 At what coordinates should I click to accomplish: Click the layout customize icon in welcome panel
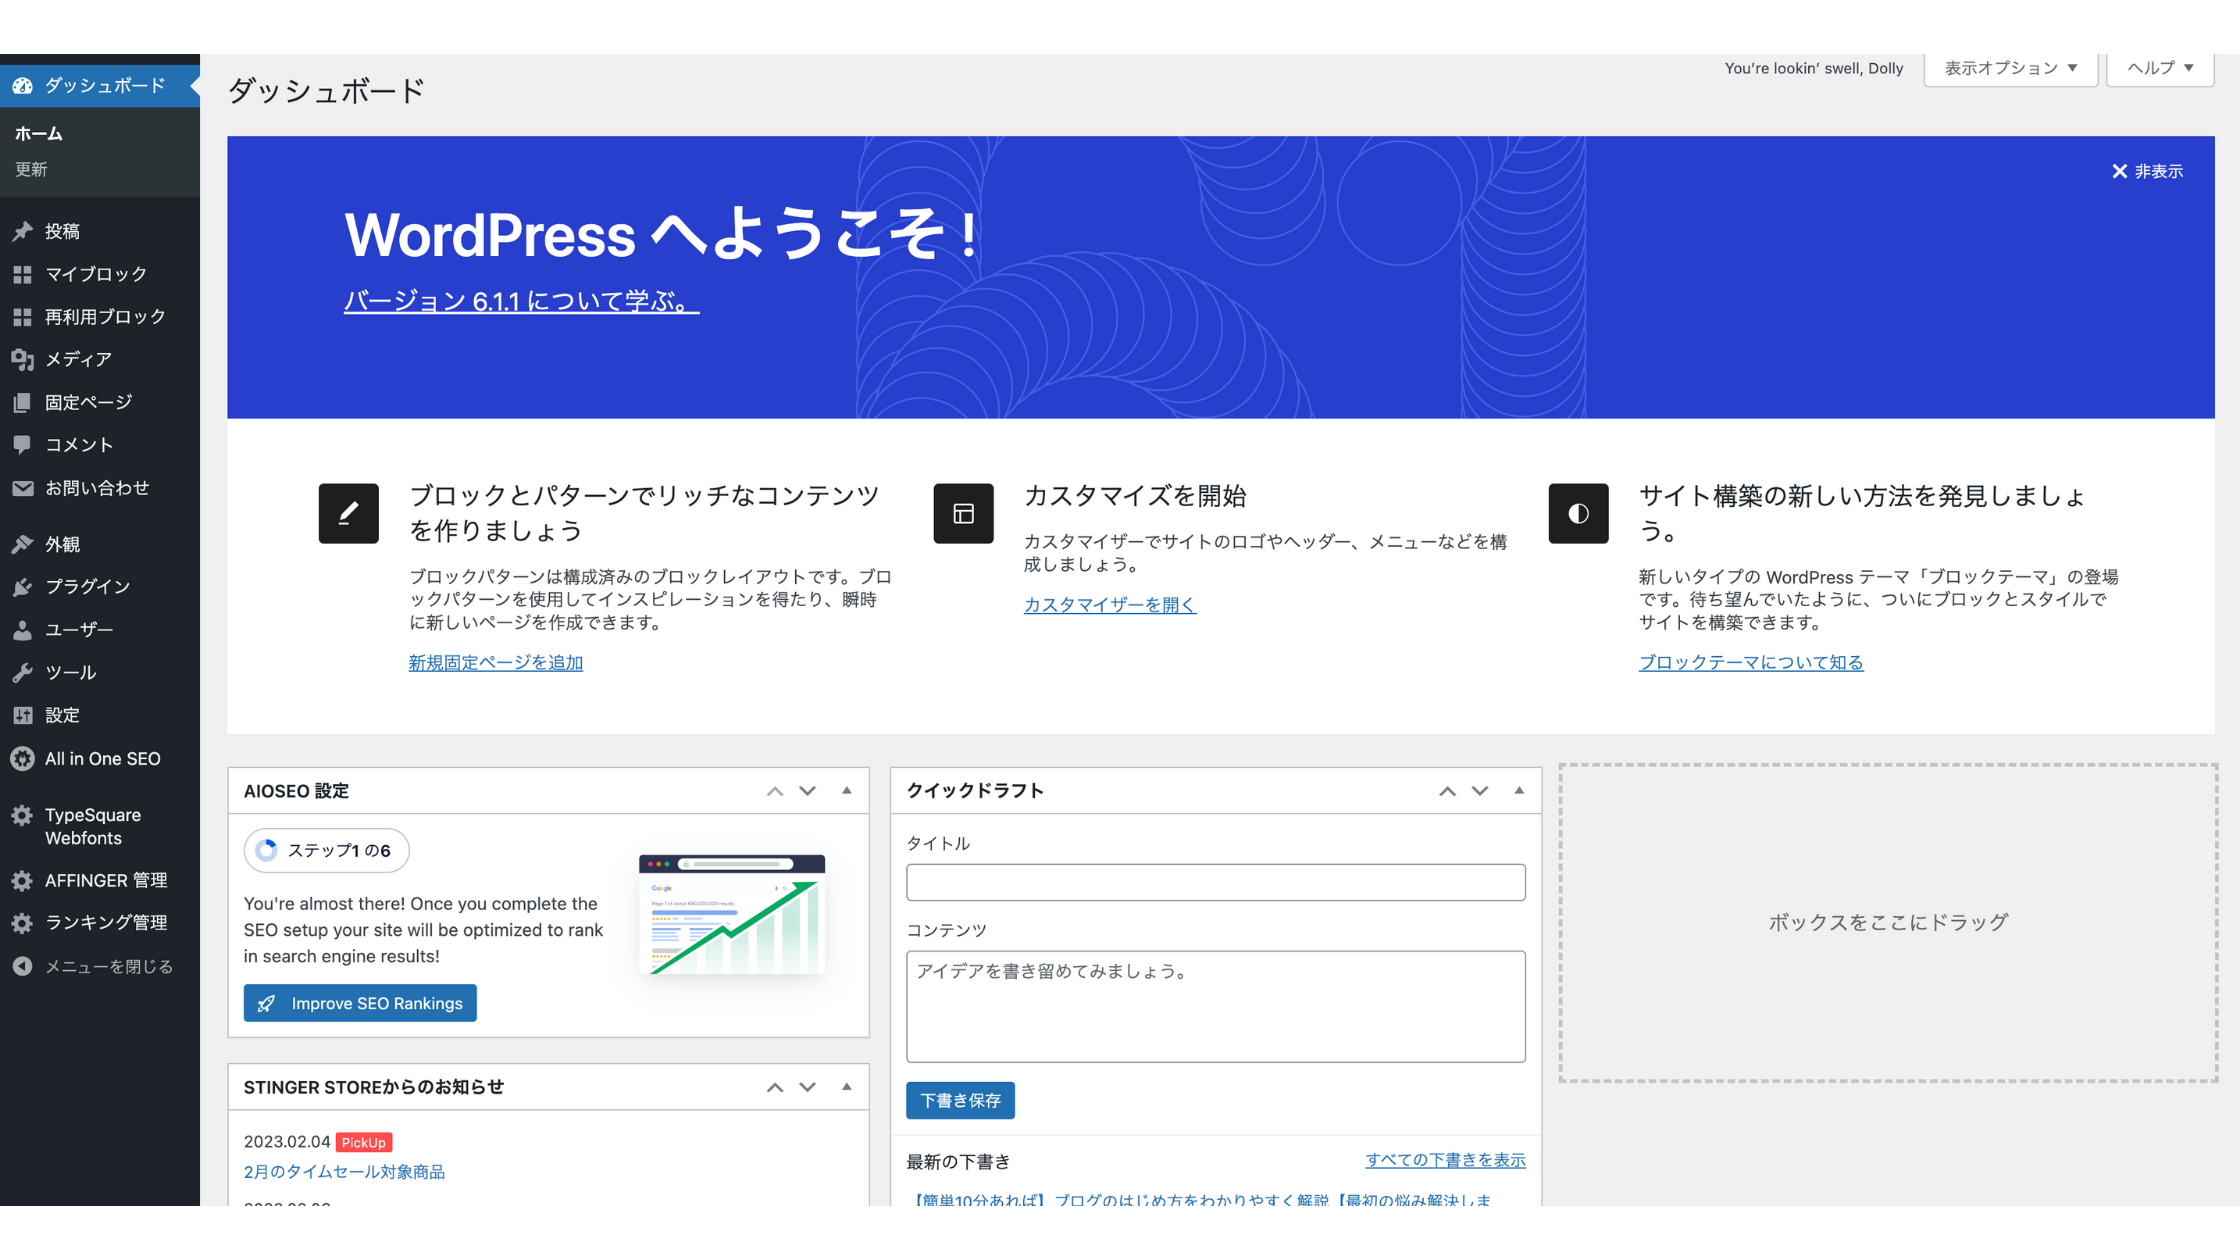pyautogui.click(x=963, y=513)
